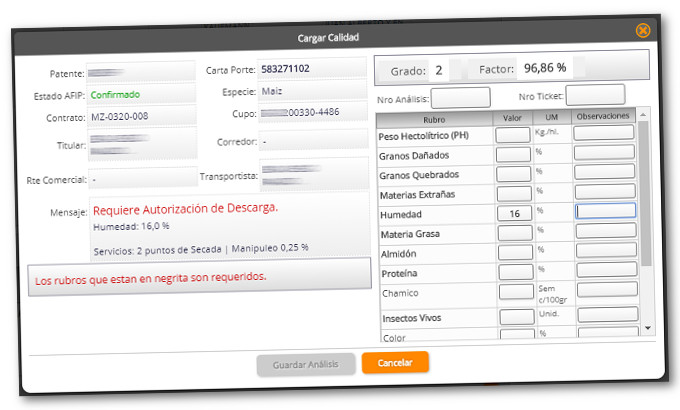Viewport: 680px width, 410px height.
Task: Click the Proteína observaciones field
Action: (x=605, y=270)
